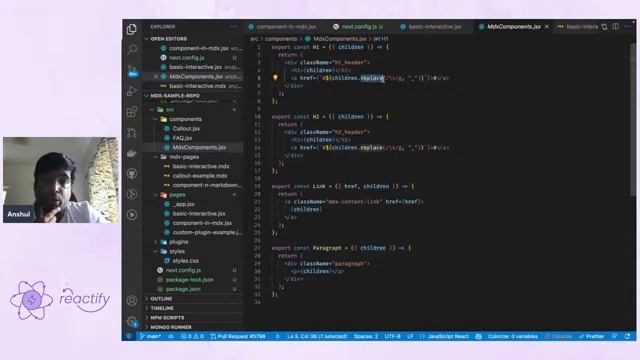This screenshot has height=360, width=640.
Task: Collapse the pages folder
Action: coord(177,195)
